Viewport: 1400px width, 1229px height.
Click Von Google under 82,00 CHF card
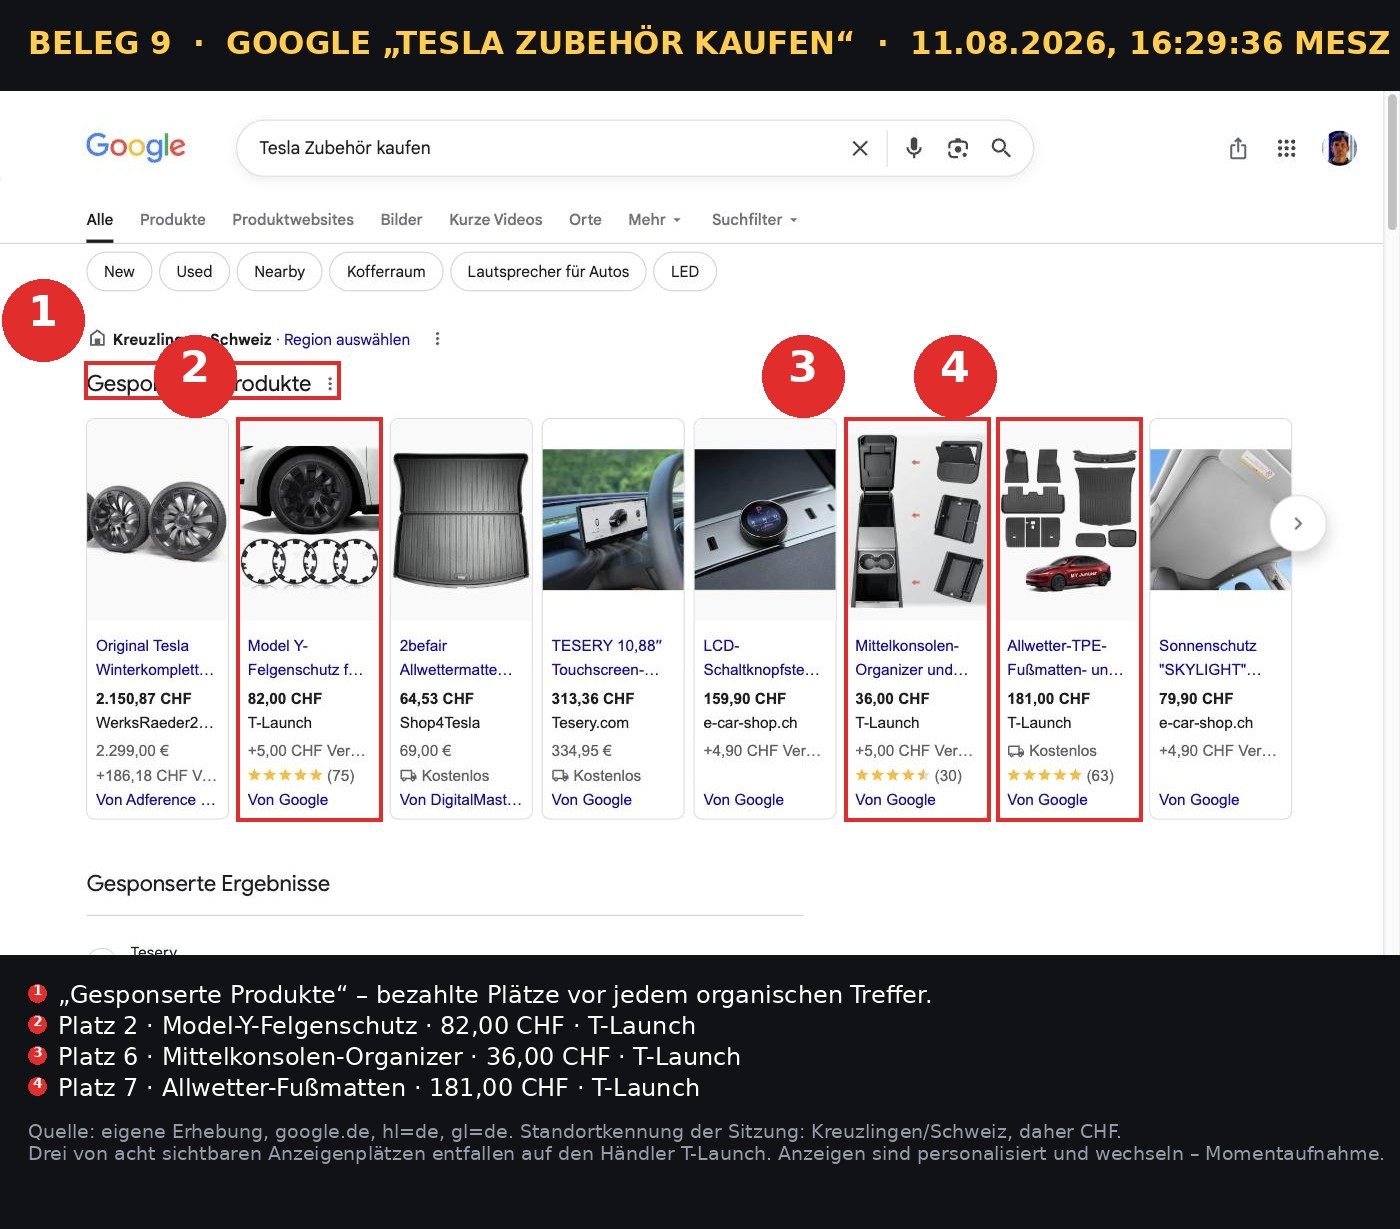pyautogui.click(x=288, y=800)
